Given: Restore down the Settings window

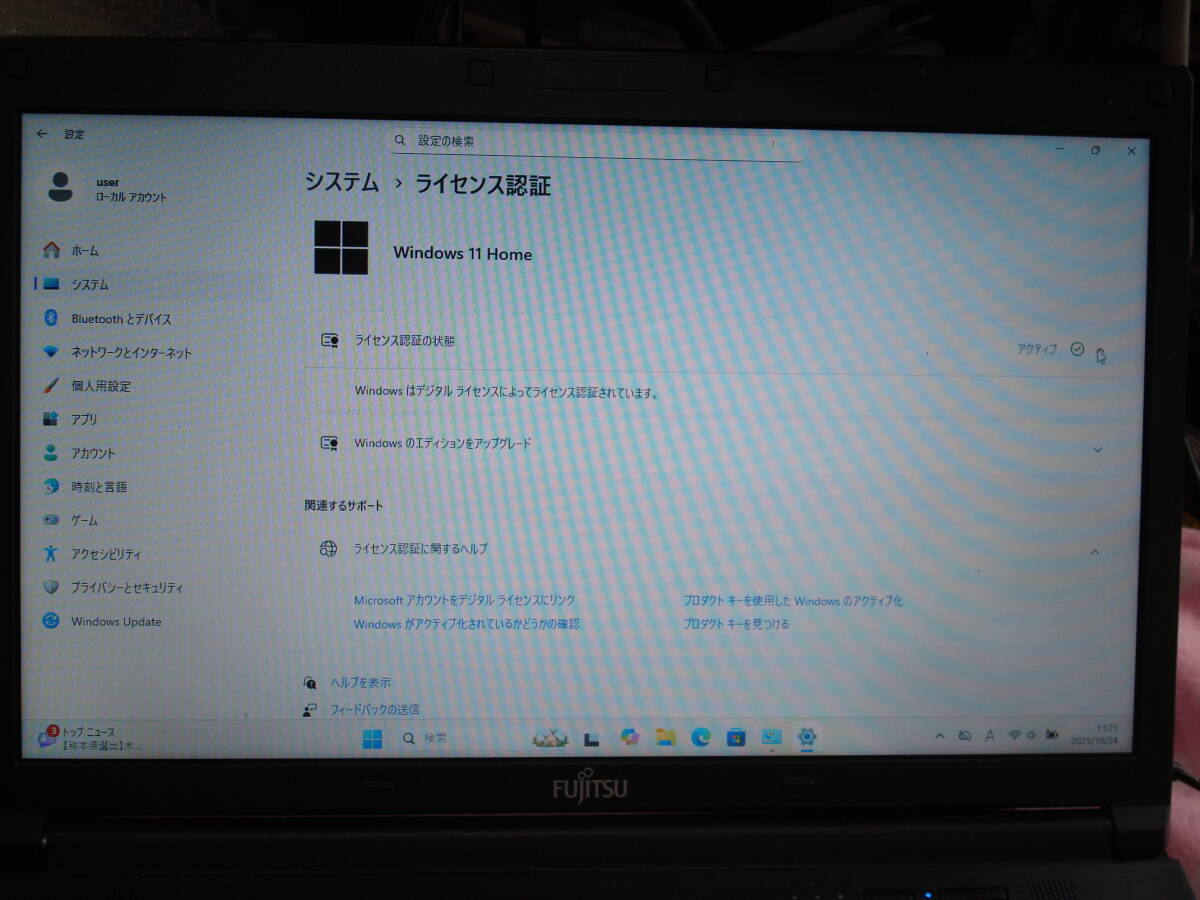Looking at the screenshot, I should point(1096,150).
